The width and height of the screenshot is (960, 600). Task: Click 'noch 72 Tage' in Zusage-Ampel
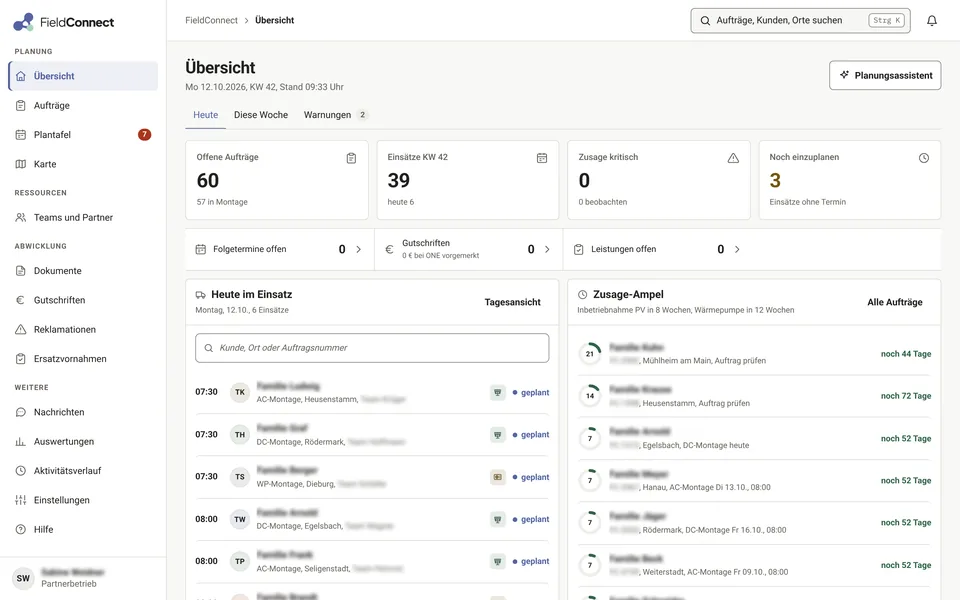coord(906,396)
